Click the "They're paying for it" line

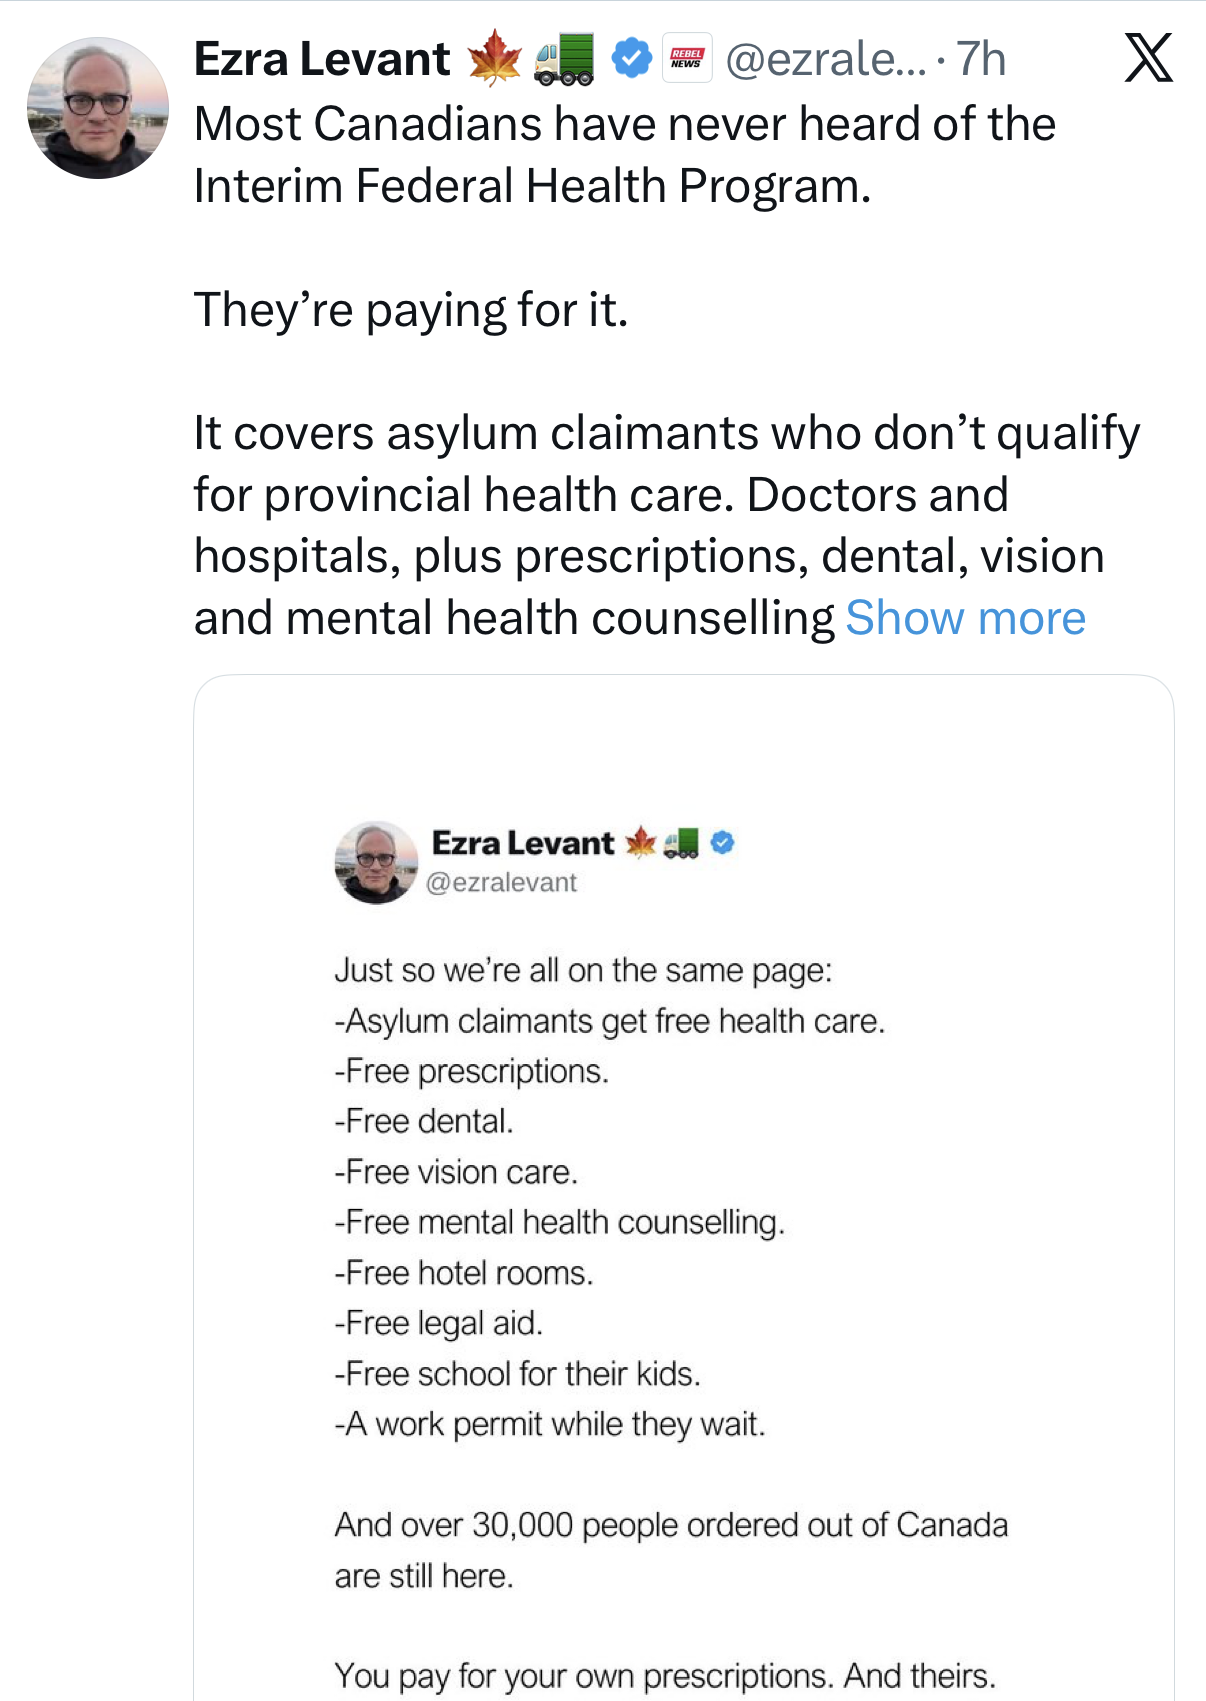411,310
